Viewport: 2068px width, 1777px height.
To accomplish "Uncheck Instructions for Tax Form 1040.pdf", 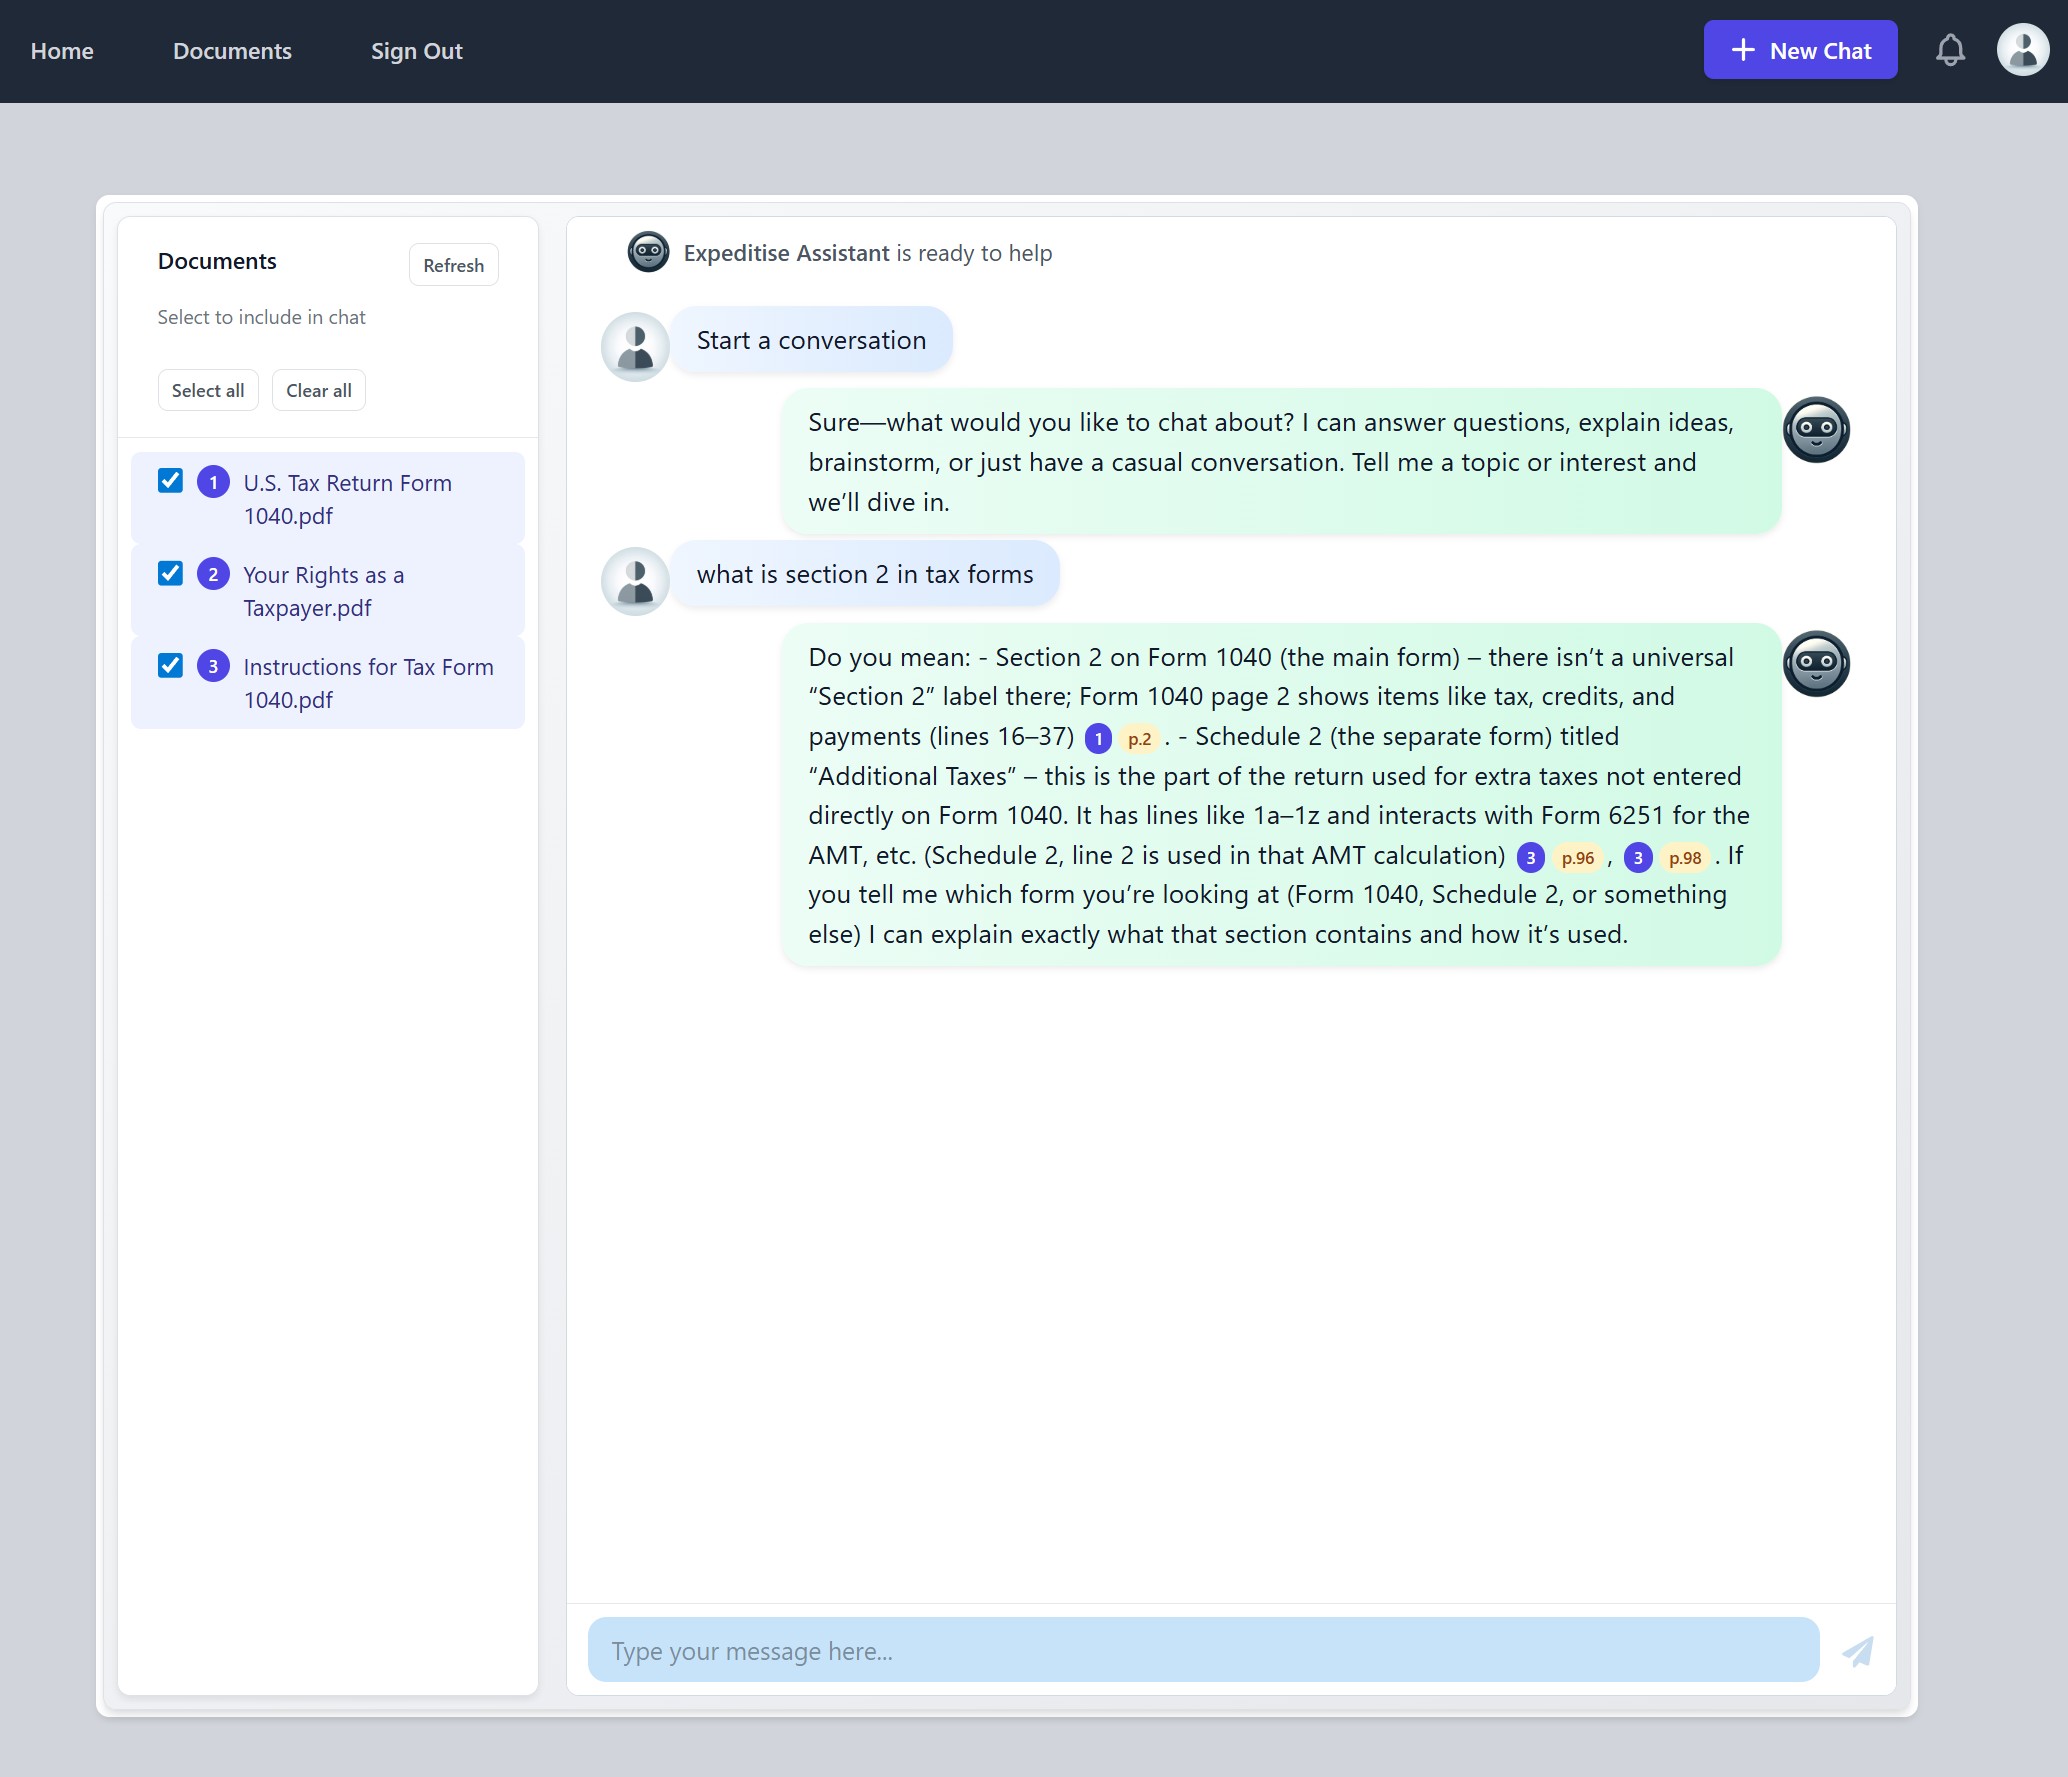I will 170,665.
